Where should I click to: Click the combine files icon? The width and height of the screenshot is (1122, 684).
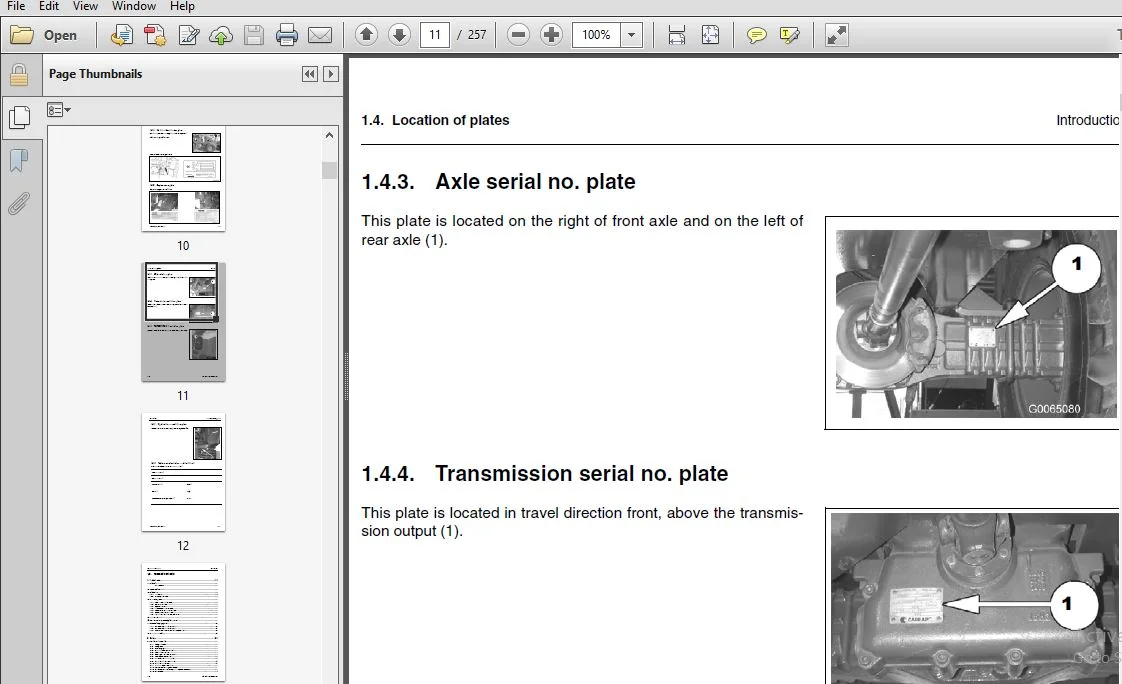coord(155,35)
